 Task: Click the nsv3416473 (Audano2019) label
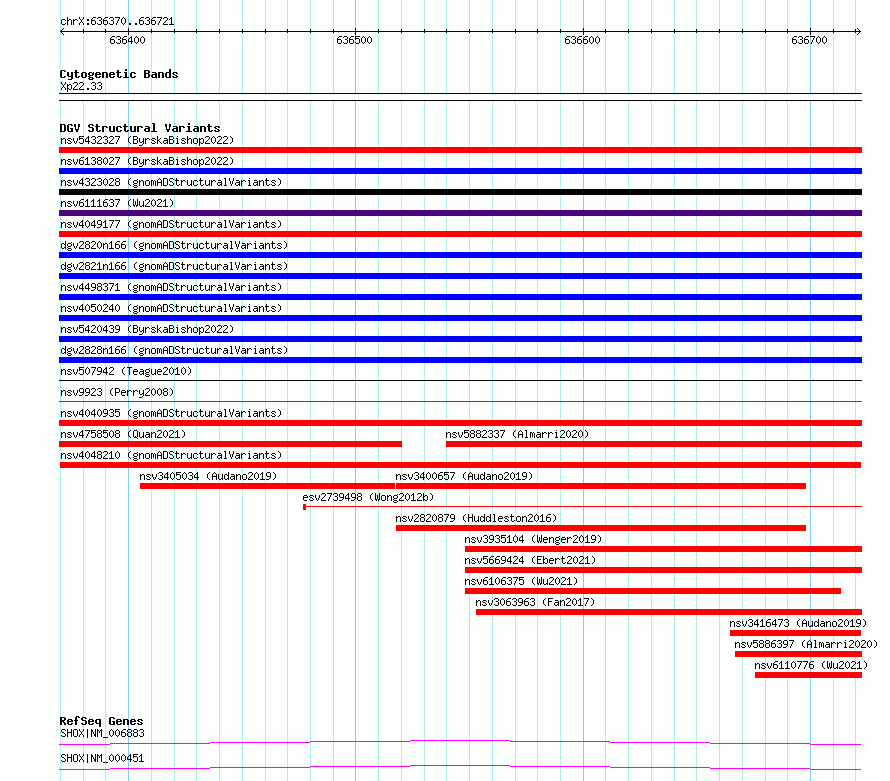click(x=798, y=623)
